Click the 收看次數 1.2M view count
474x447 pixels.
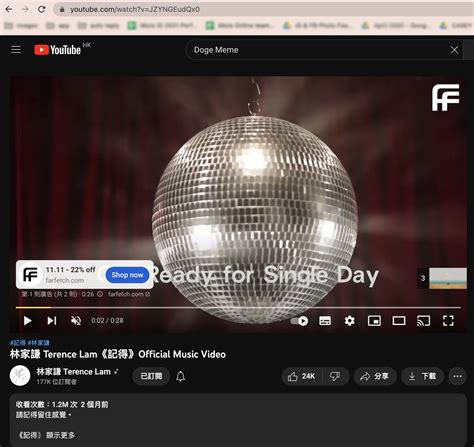coord(47,404)
